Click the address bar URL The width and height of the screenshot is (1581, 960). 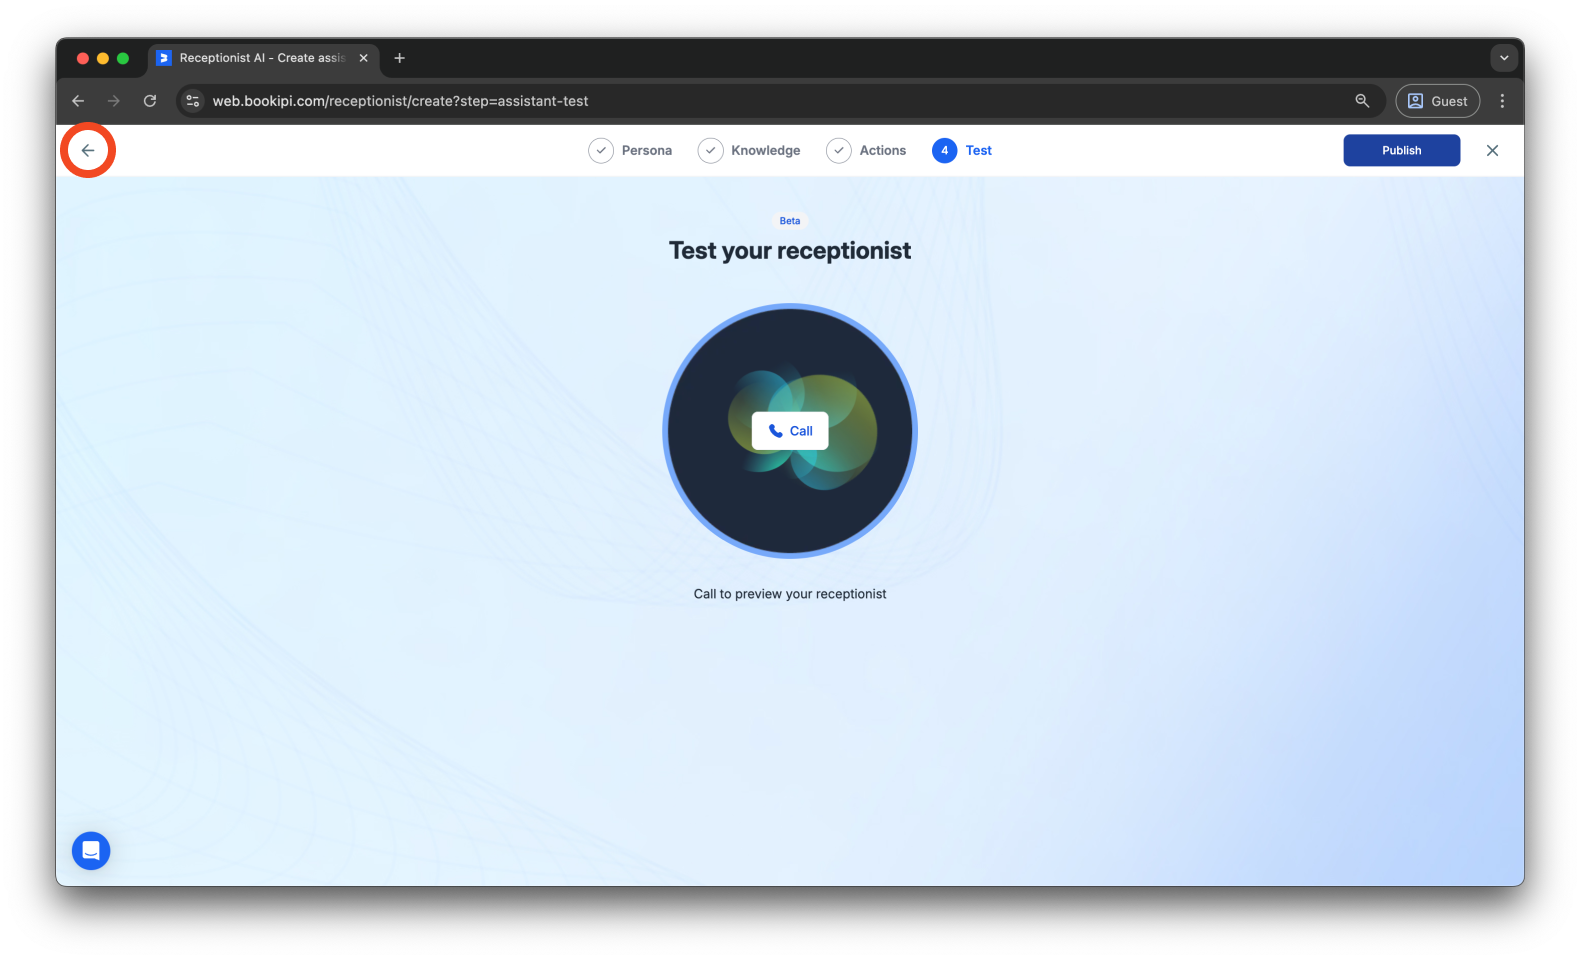(x=400, y=101)
